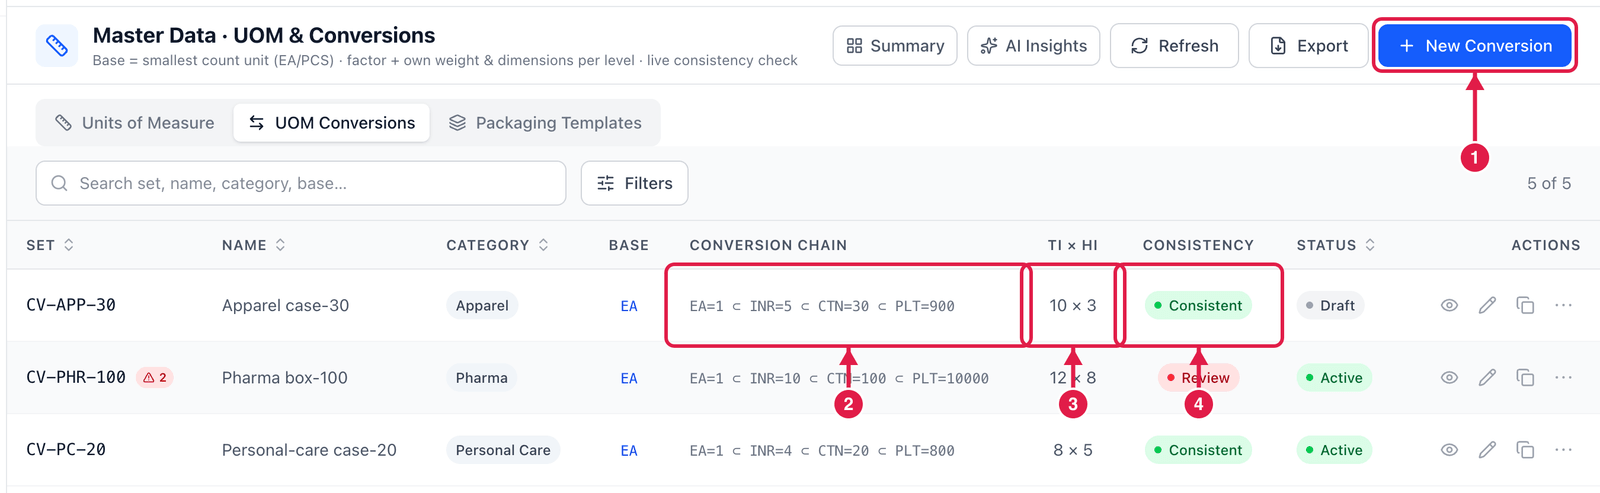Screen dimensions: 1600x493
Task: View CV-PC-20 row via eye icon
Action: [1449, 450]
